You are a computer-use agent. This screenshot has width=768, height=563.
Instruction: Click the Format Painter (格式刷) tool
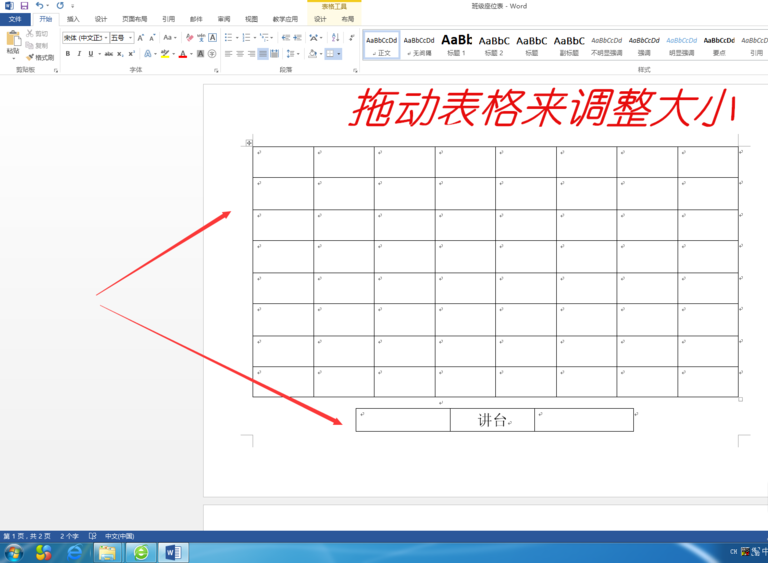[x=40, y=57]
